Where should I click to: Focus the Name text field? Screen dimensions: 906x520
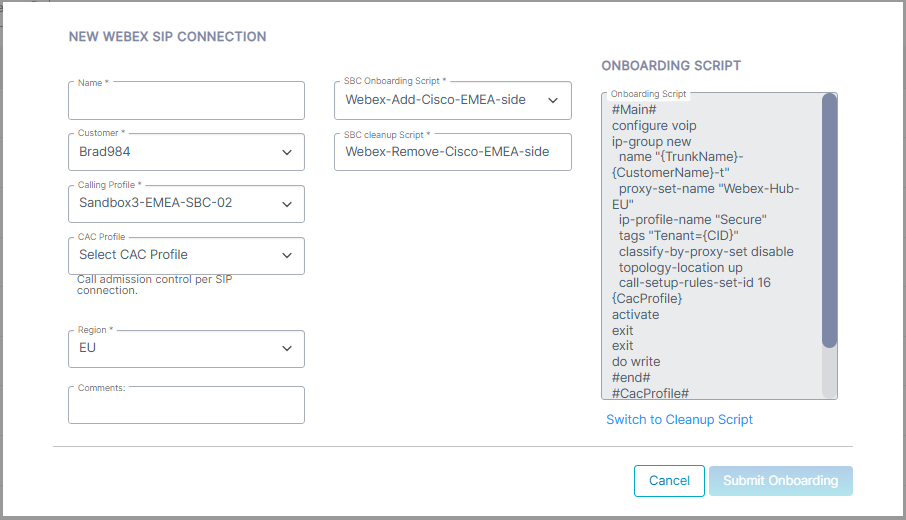pos(186,102)
